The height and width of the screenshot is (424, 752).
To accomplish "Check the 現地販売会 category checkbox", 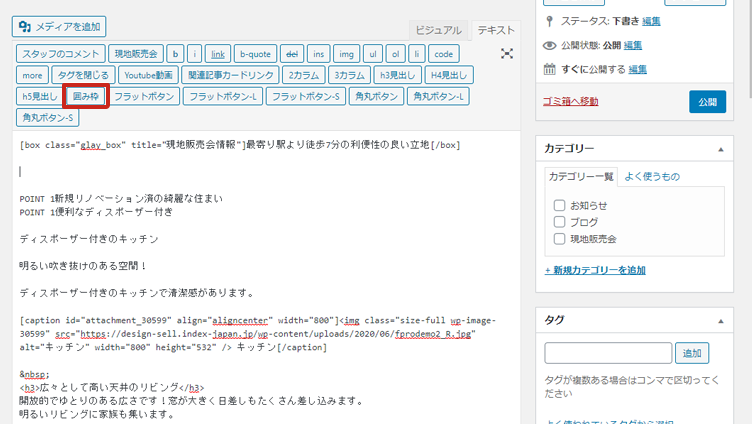I will pos(560,239).
